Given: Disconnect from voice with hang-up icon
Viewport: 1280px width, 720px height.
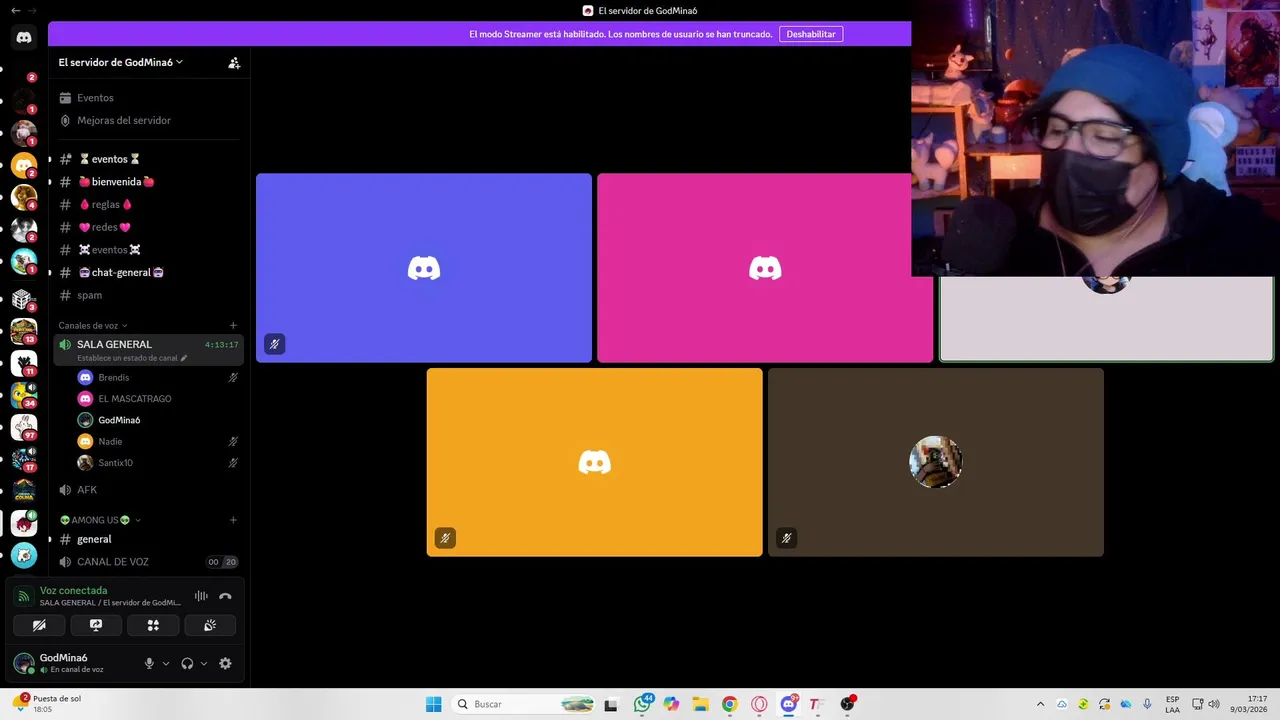Looking at the screenshot, I should tap(225, 596).
